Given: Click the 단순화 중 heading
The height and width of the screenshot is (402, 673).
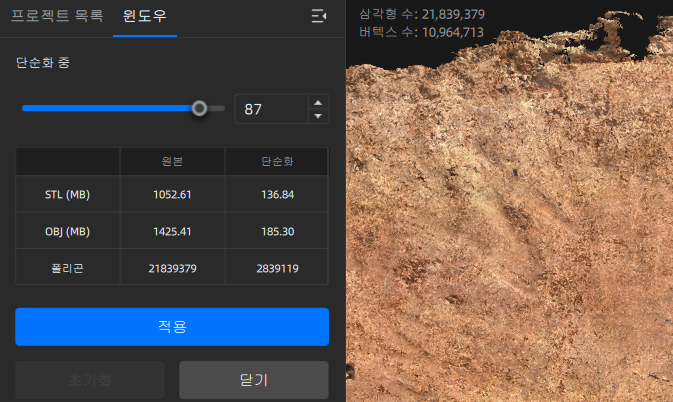Looking at the screenshot, I should (x=43, y=63).
